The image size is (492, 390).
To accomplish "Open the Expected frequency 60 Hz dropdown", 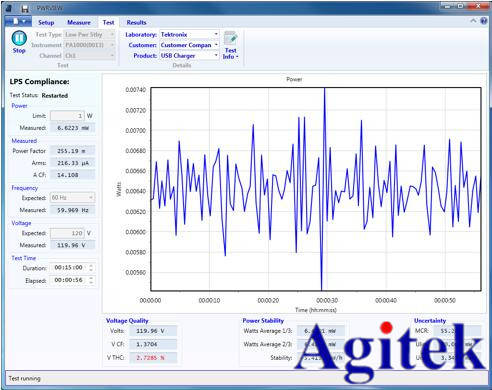I will (x=73, y=198).
